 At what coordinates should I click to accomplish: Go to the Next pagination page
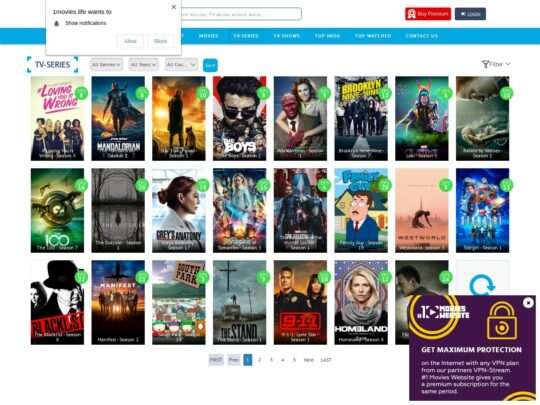[309, 360]
